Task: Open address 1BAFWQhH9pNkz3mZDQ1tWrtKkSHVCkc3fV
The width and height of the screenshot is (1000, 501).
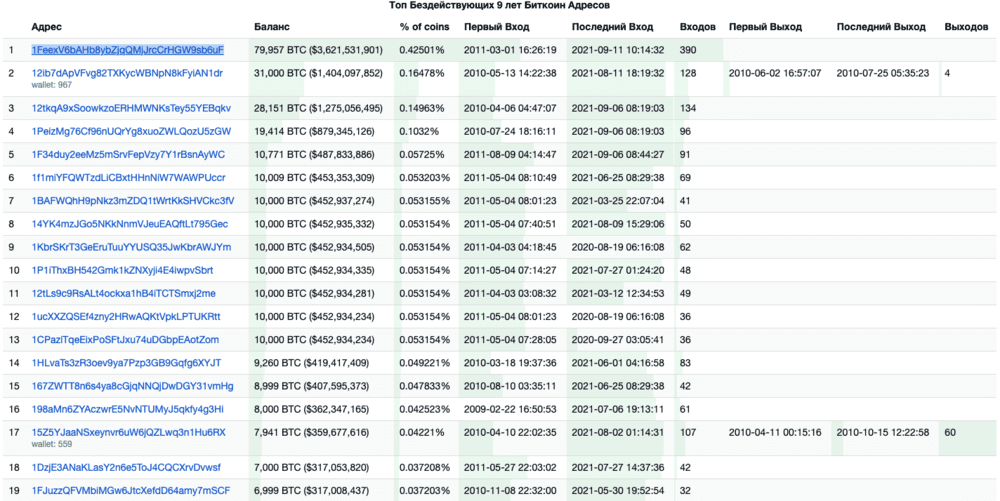Action: 133,201
